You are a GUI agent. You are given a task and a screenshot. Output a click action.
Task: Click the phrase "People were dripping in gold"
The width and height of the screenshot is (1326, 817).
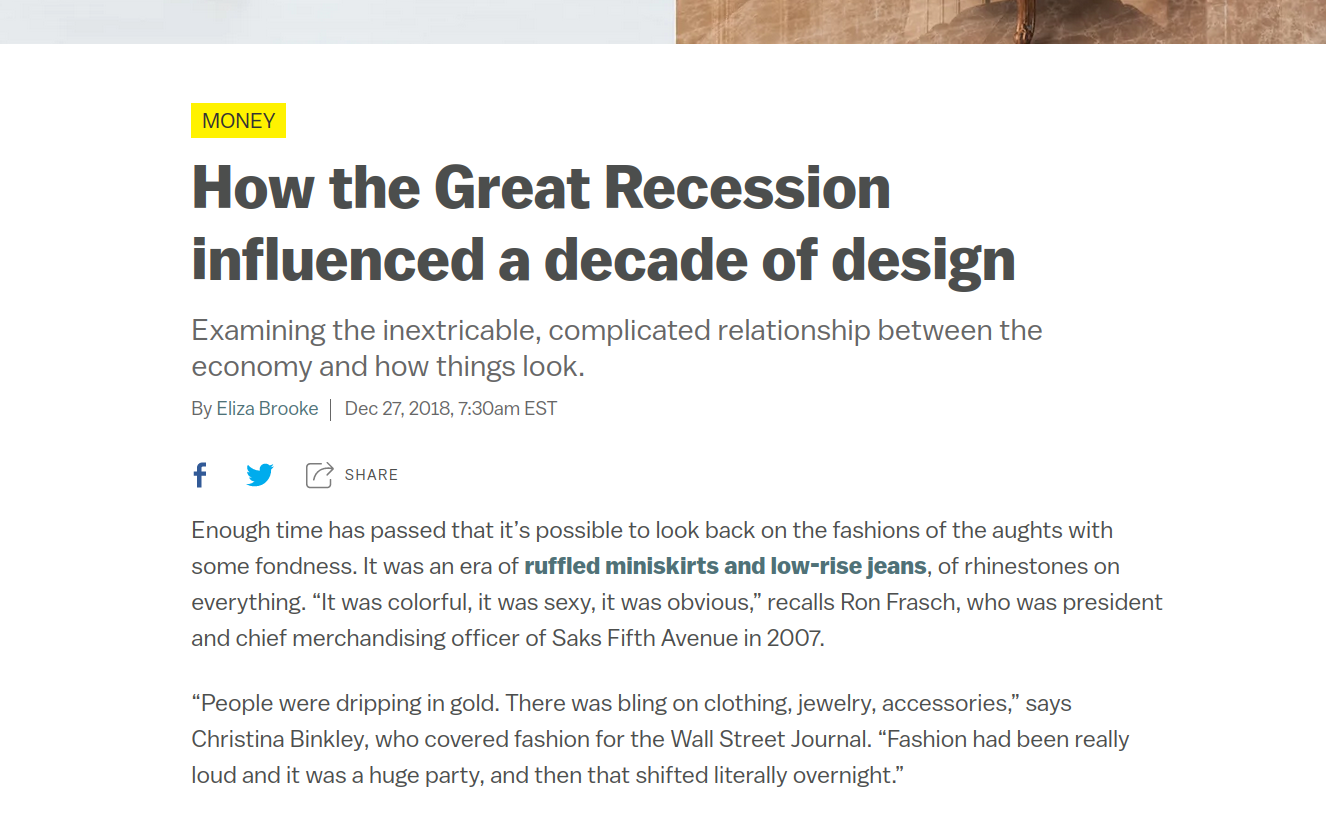[345, 703]
